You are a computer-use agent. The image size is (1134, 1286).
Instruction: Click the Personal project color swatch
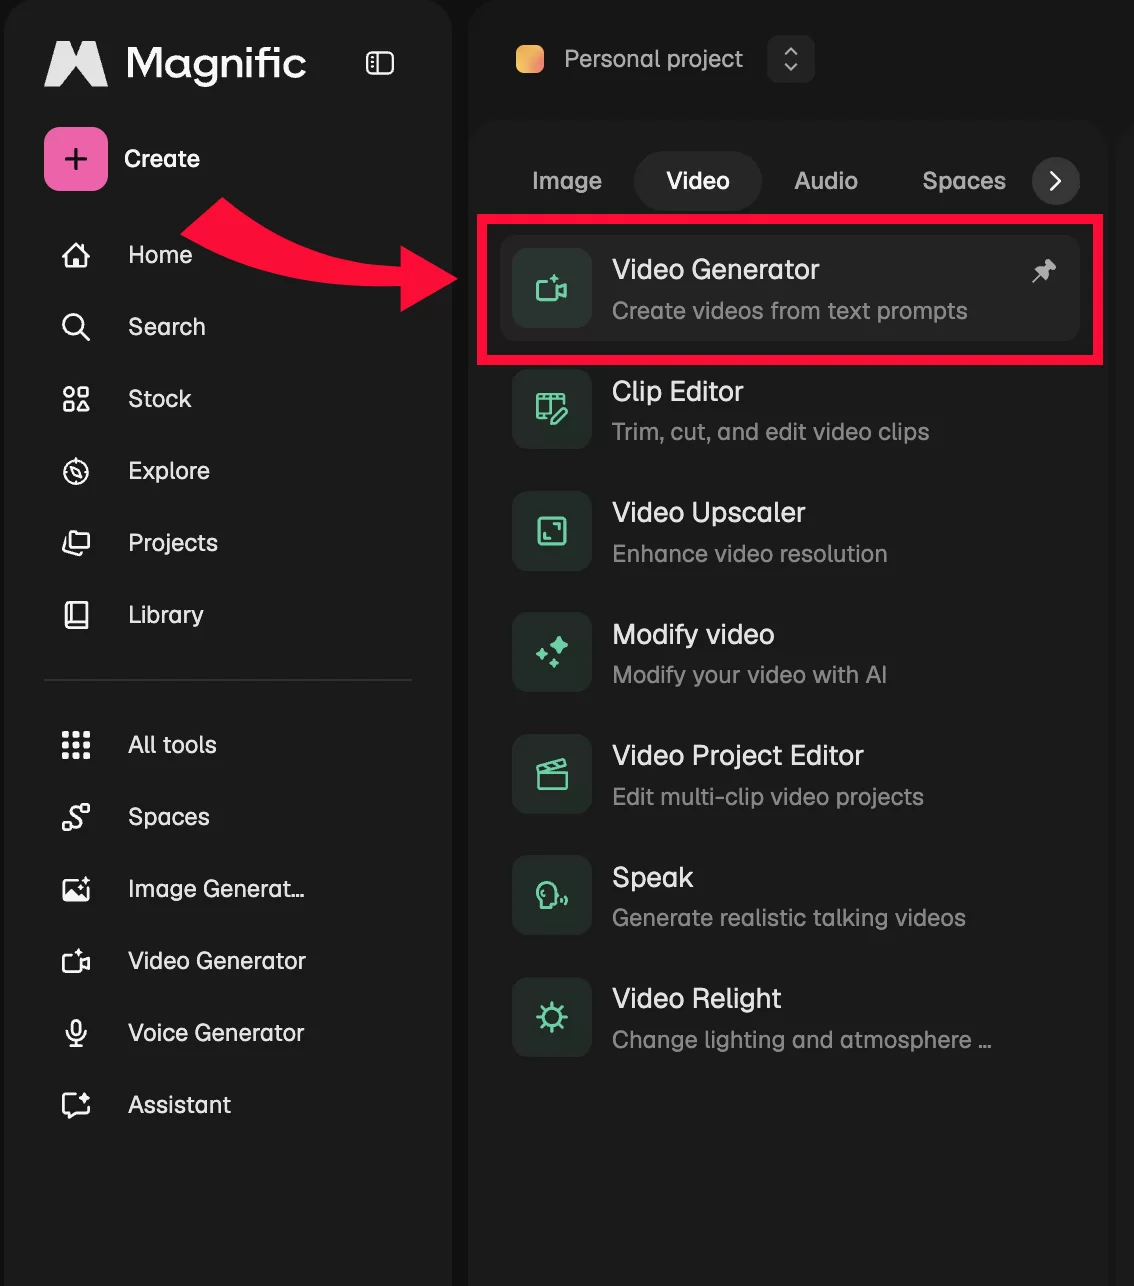point(530,59)
